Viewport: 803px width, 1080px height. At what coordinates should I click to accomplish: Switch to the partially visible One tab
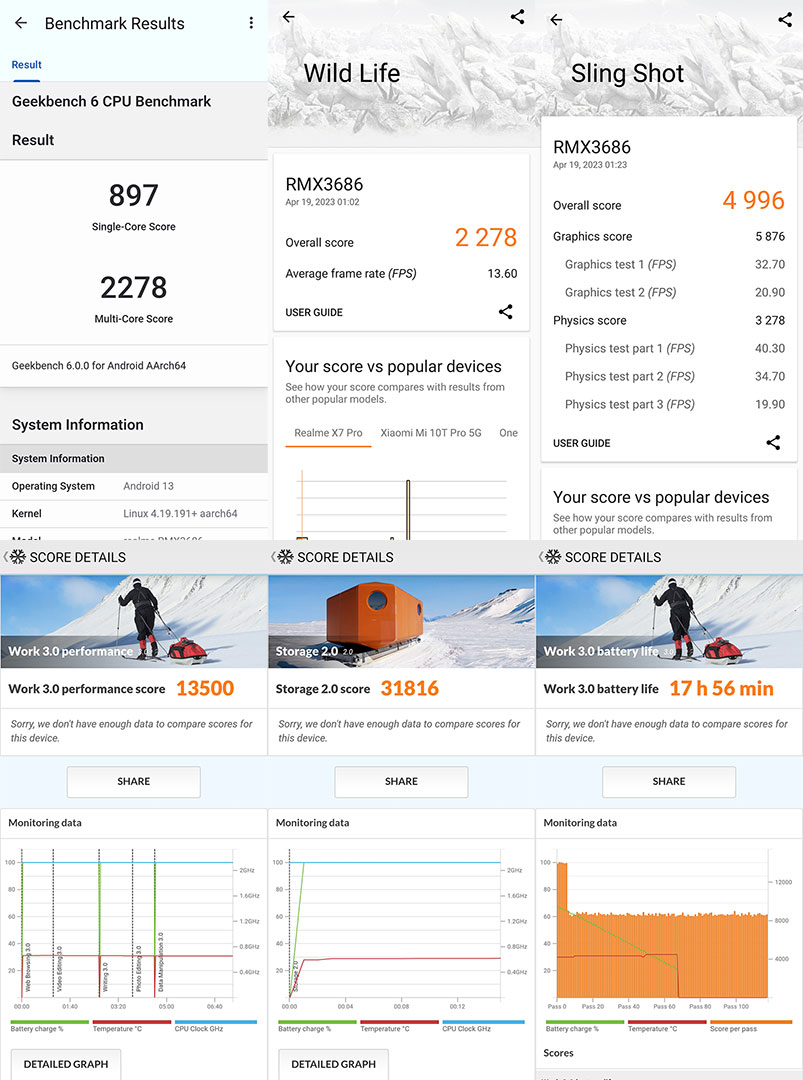click(x=508, y=433)
